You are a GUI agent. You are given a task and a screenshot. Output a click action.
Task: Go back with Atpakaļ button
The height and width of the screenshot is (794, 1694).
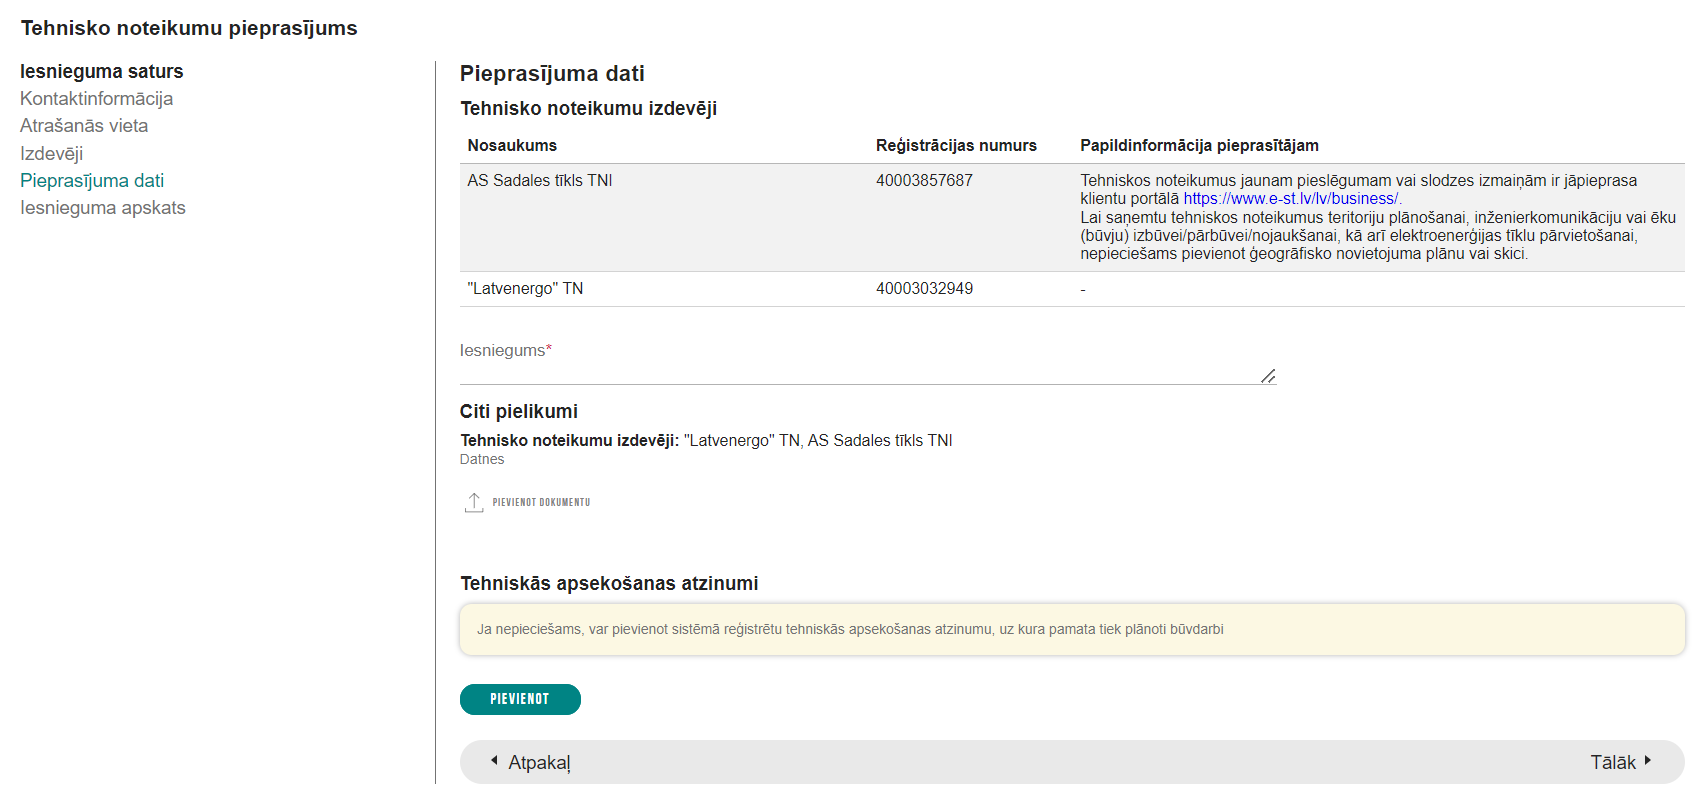point(530,762)
